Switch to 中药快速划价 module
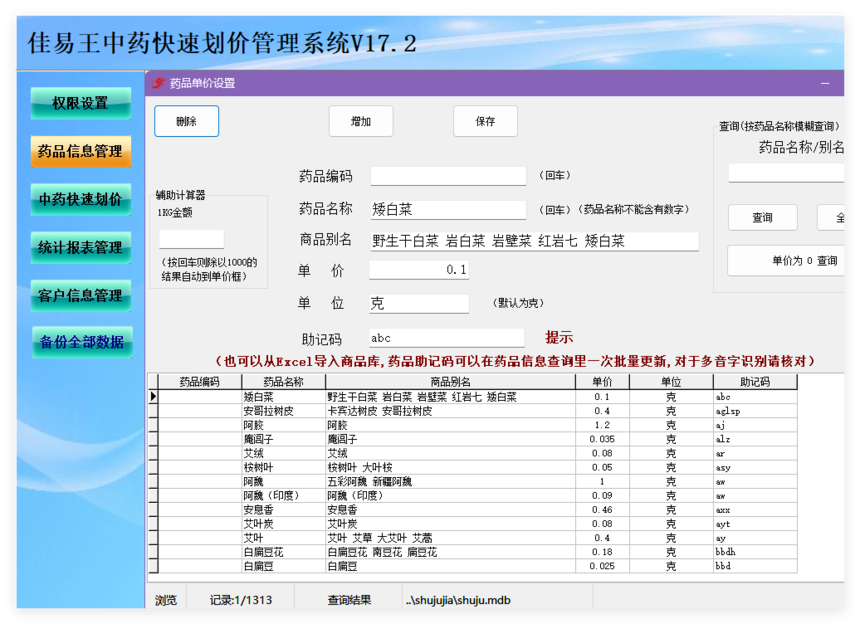Image resolution: width=860 pixels, height=624 pixels. click(x=81, y=199)
